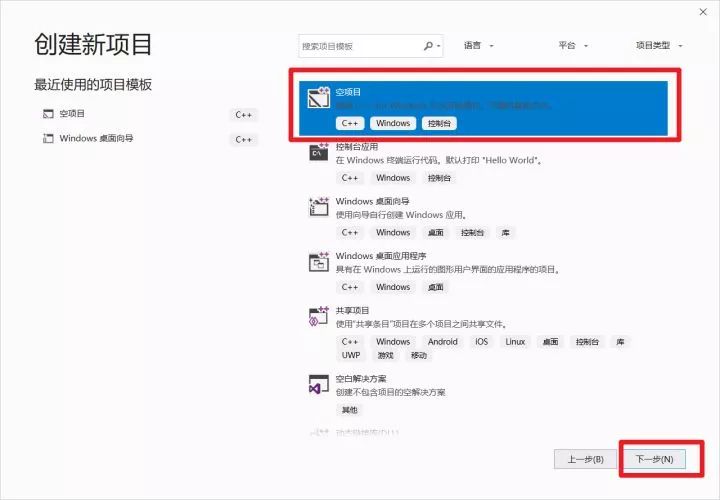
Task: Expand search history arrow beside magnifier
Action: click(439, 46)
